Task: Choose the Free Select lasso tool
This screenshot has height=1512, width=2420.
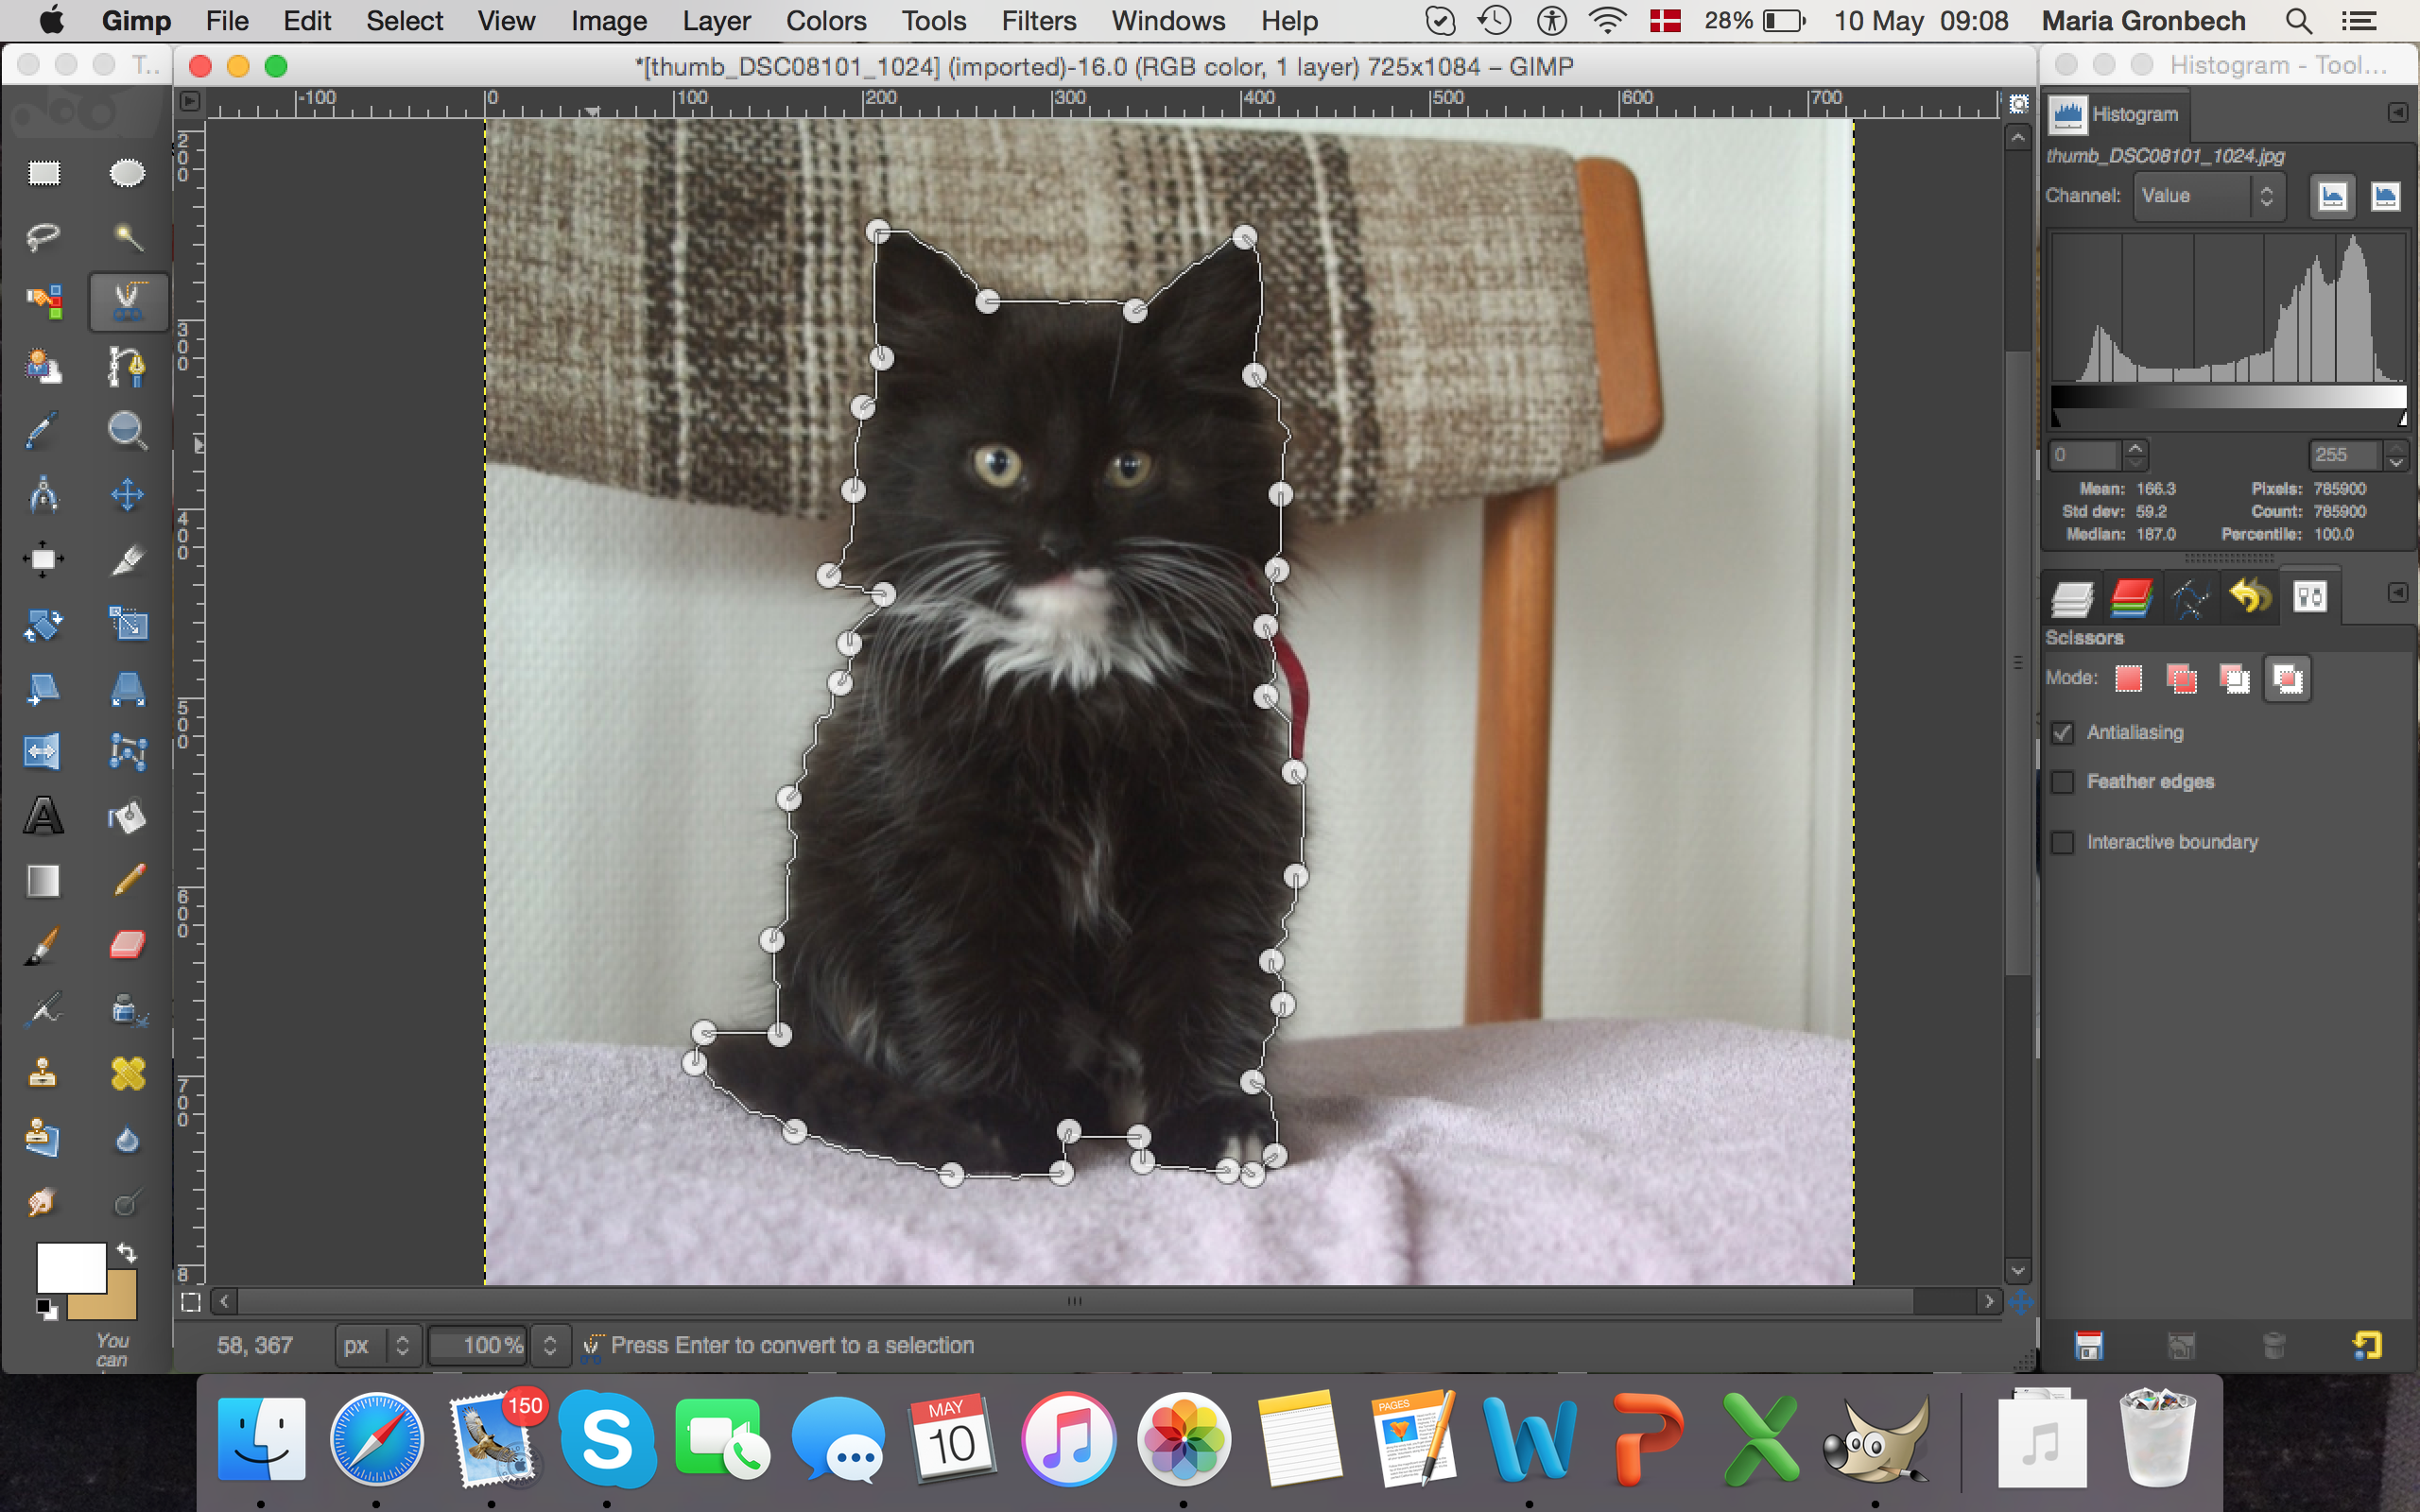Action: 43,237
